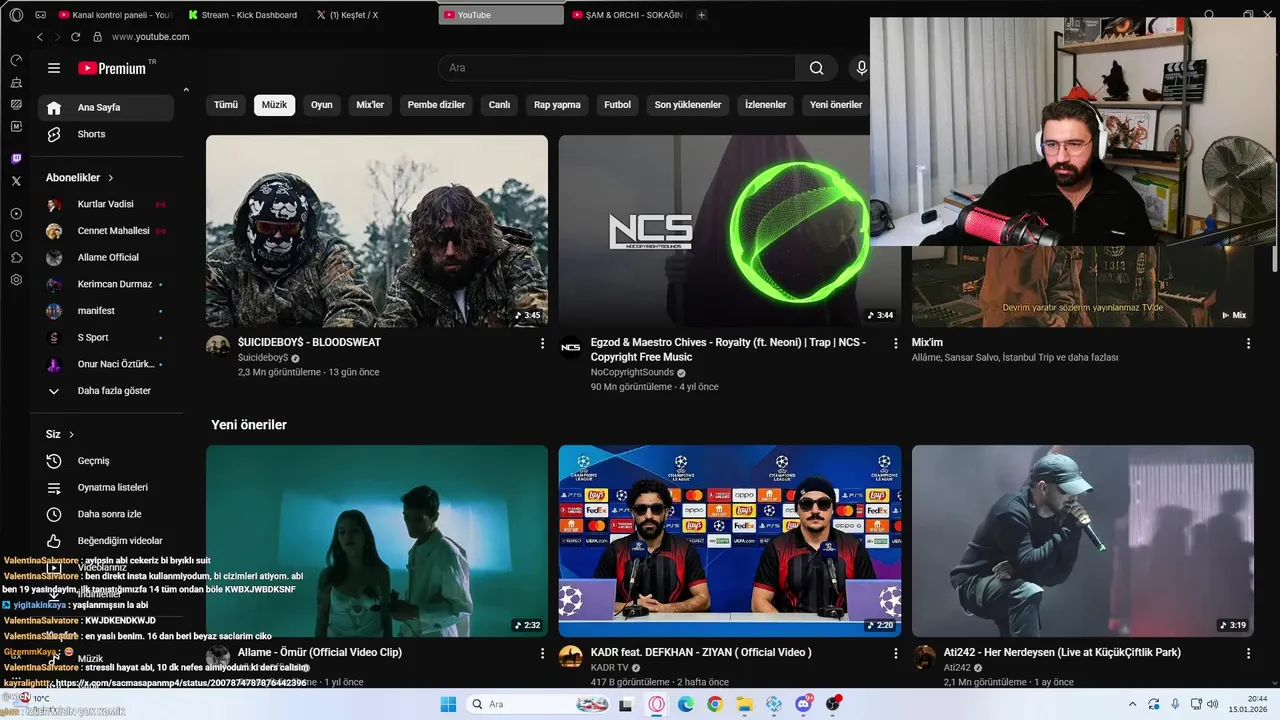Image resolution: width=1280 pixels, height=720 pixels.
Task: Open Opera sidebar history clock
Action: tap(16, 236)
